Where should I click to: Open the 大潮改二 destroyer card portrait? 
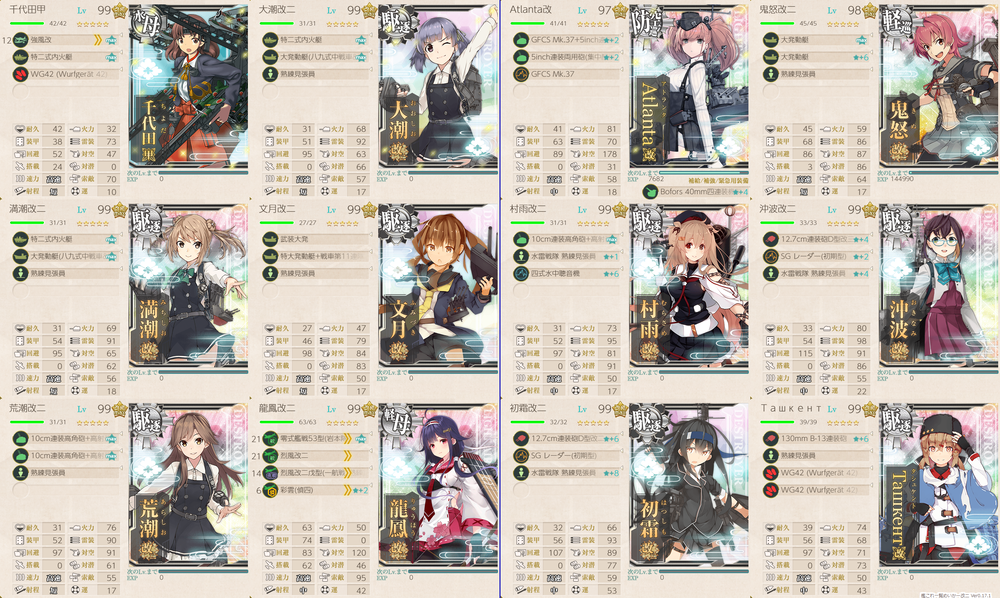[438, 88]
